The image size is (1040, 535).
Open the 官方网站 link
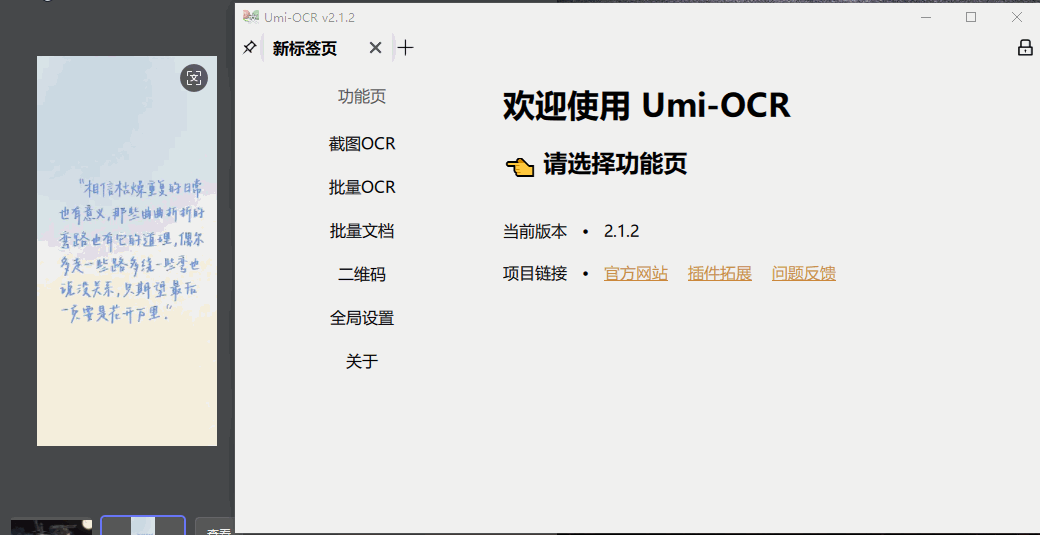[x=636, y=273]
